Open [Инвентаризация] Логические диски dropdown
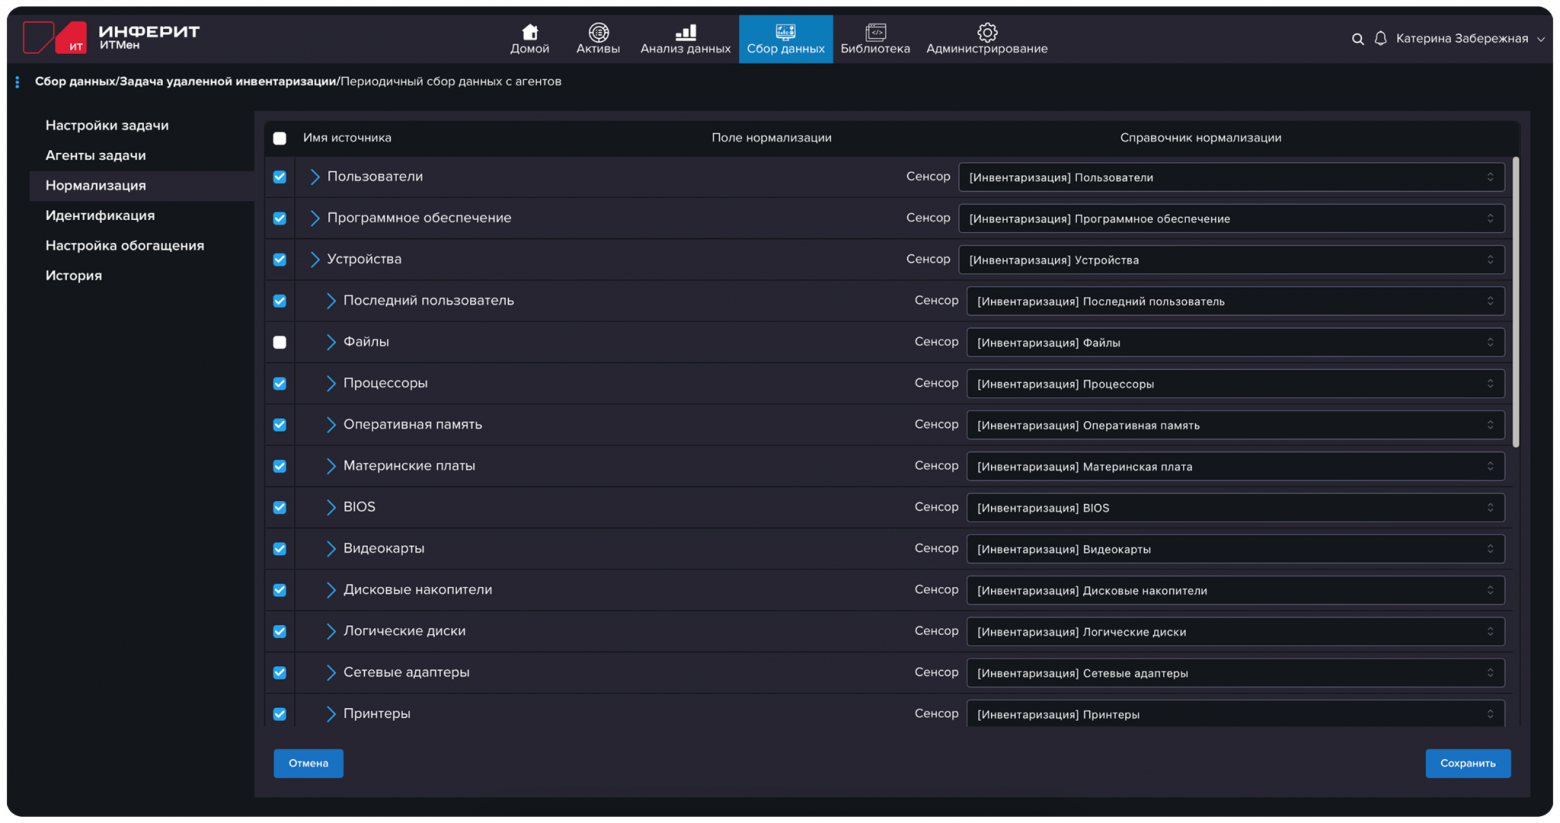 (1236, 632)
